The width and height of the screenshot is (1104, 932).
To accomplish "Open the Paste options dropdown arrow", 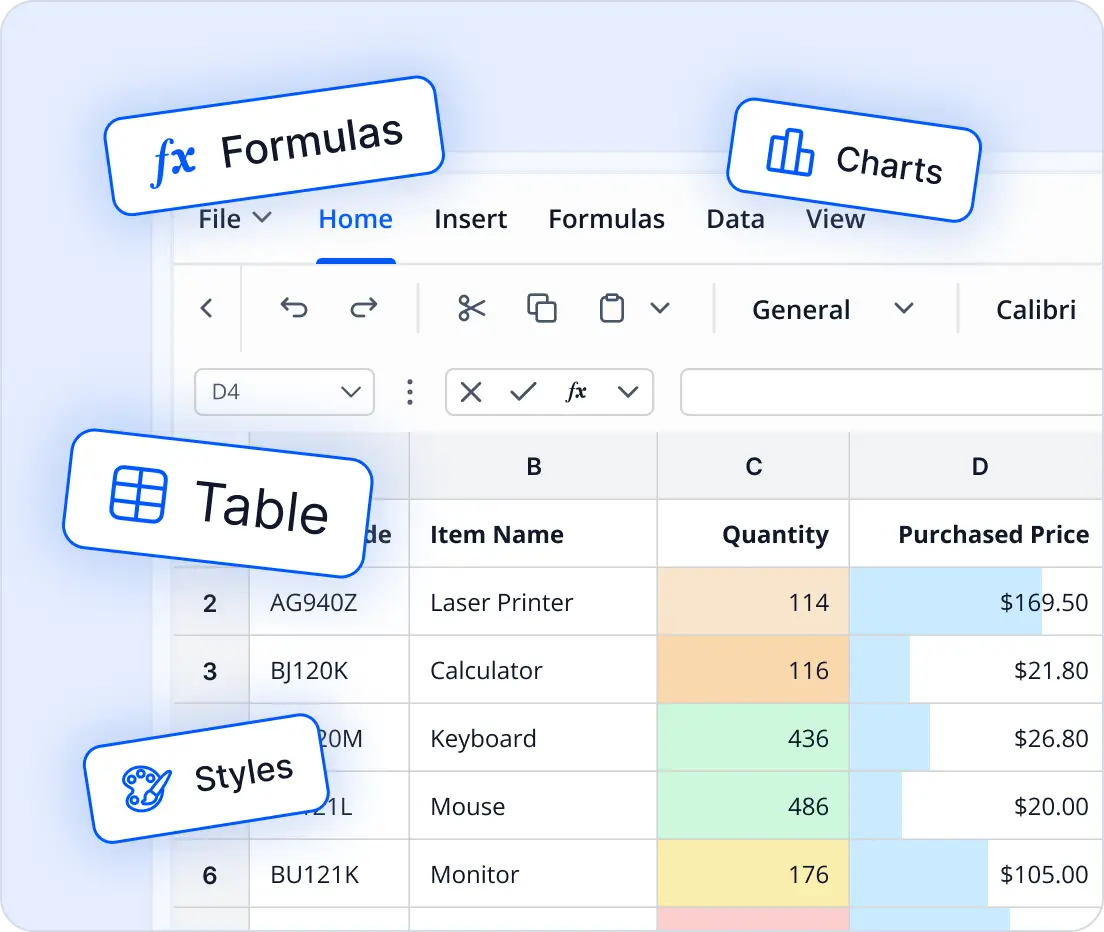I will pyautogui.click(x=660, y=309).
